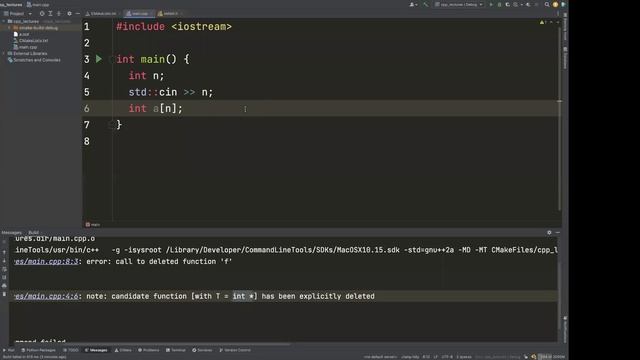This screenshot has height=360, width=640.
Task: Click the UTF-8 encoding status bar entry
Action: click(x=447, y=357)
